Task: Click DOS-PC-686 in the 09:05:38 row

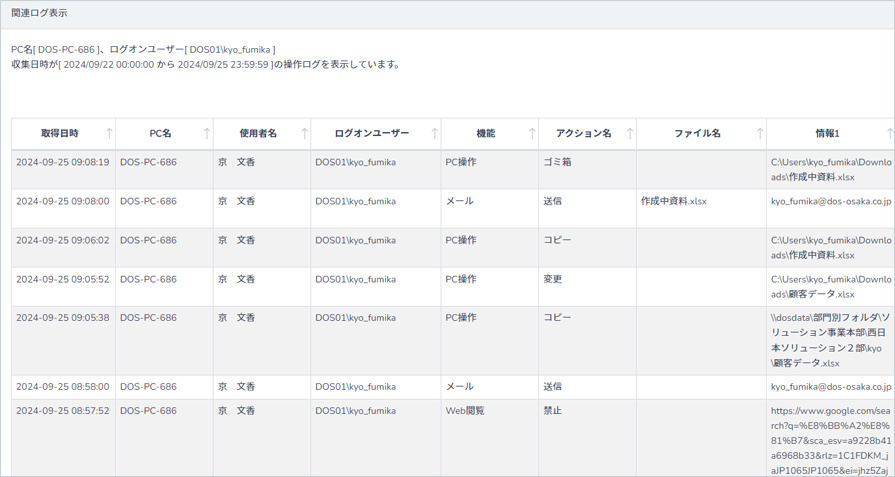Action: click(x=148, y=318)
